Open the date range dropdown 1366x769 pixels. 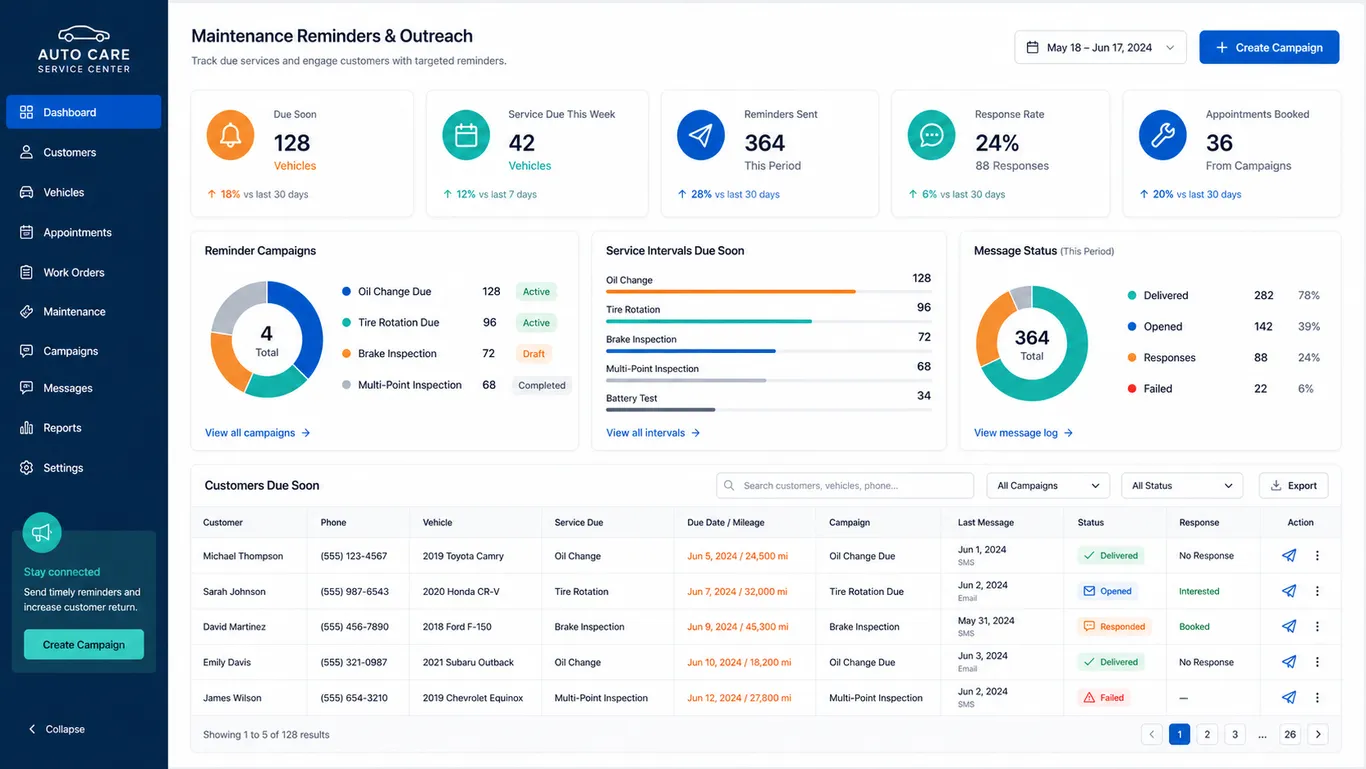click(x=1100, y=47)
